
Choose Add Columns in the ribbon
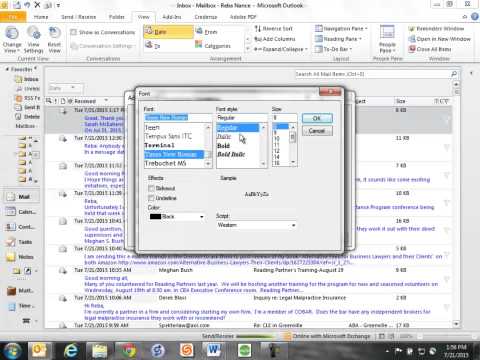pyautogui.click(x=275, y=39)
